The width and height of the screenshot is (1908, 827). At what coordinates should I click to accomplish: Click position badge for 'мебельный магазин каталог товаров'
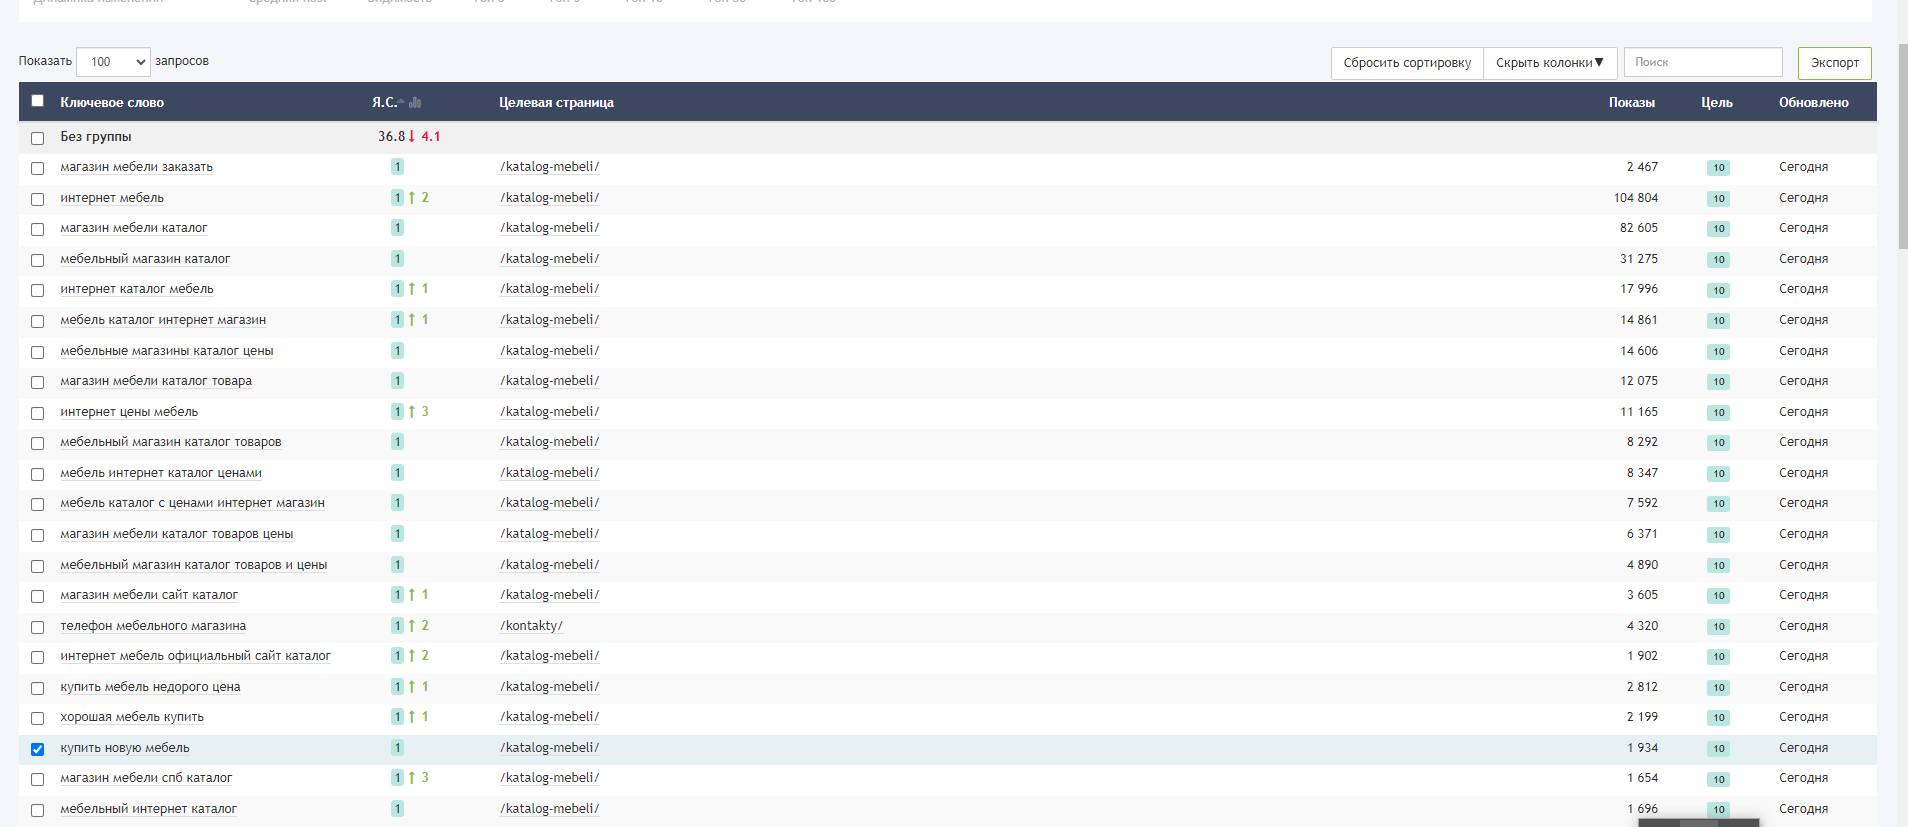[x=397, y=442]
